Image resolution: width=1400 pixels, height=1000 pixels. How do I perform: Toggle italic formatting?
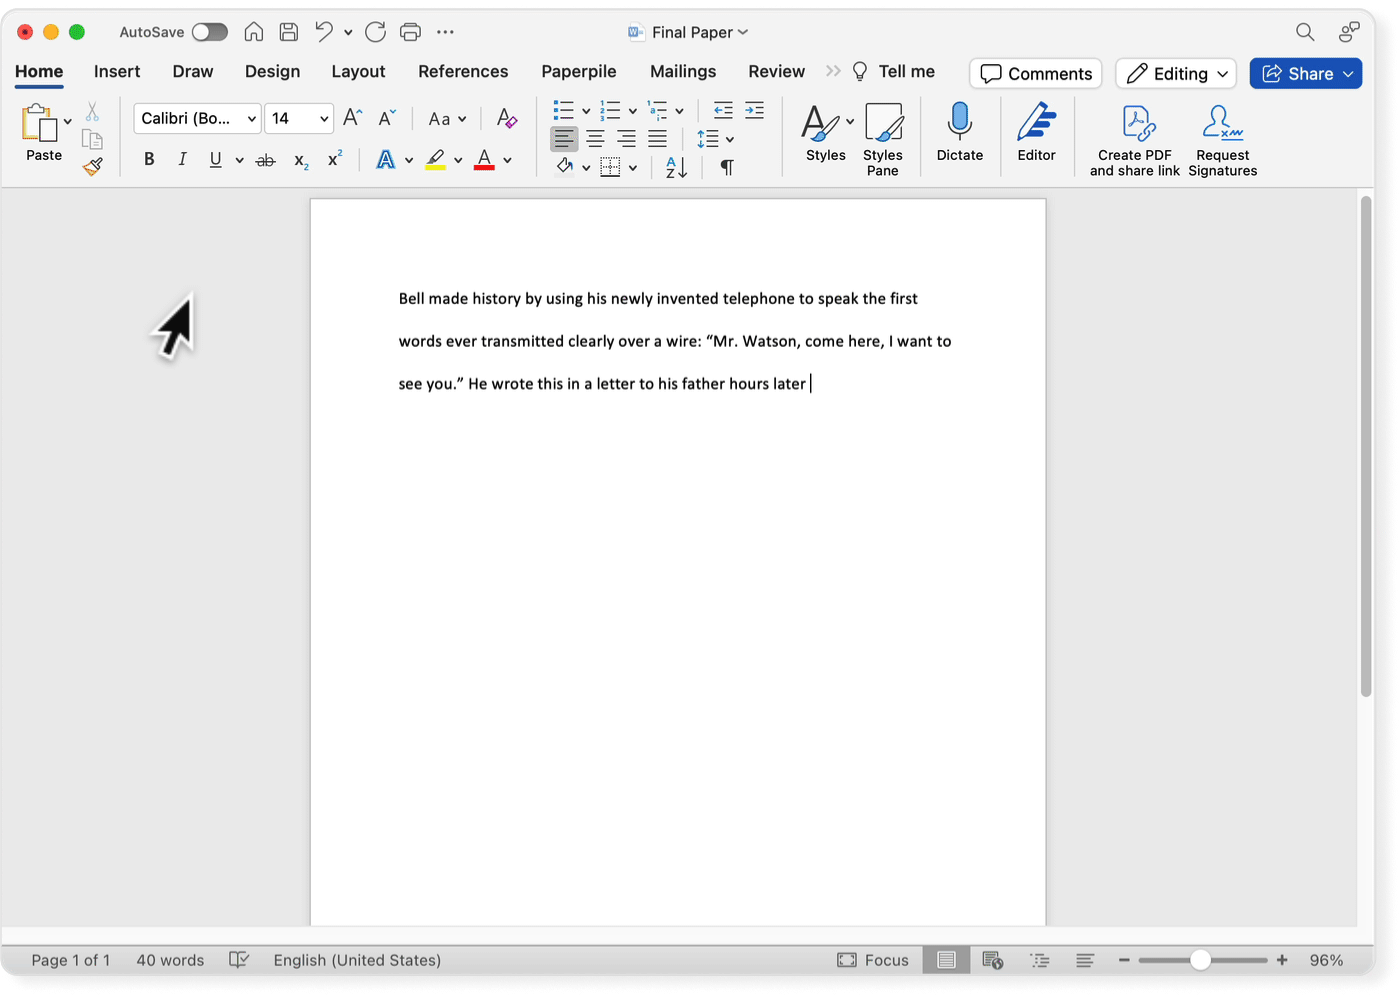[x=182, y=159]
